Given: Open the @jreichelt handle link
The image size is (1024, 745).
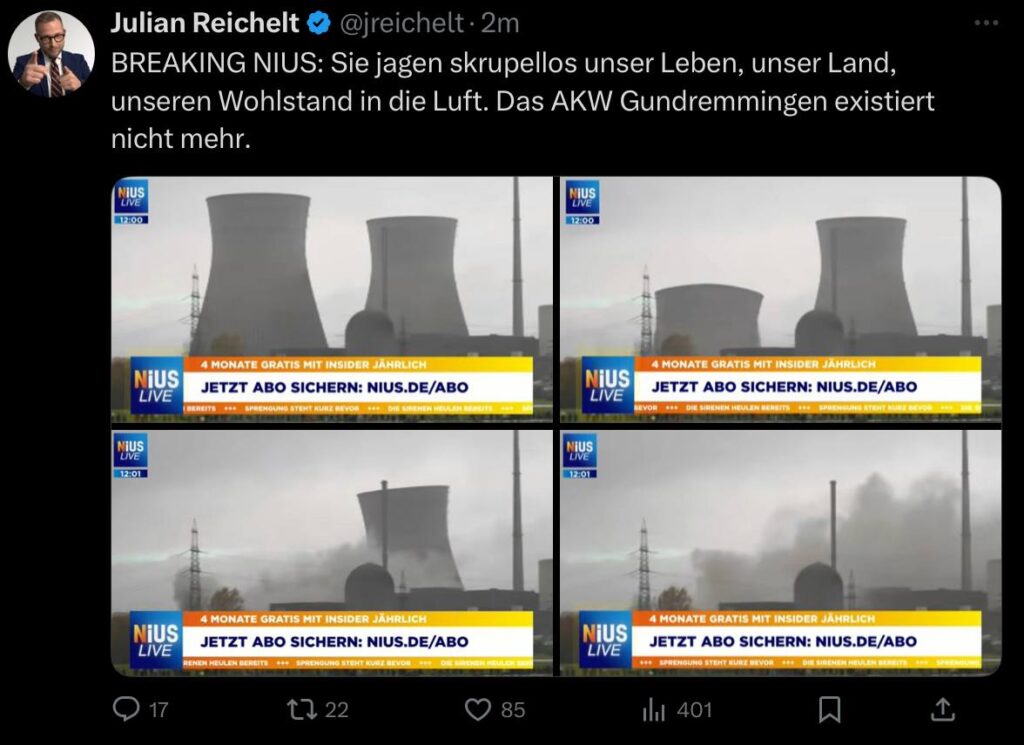Looking at the screenshot, I should [x=402, y=24].
